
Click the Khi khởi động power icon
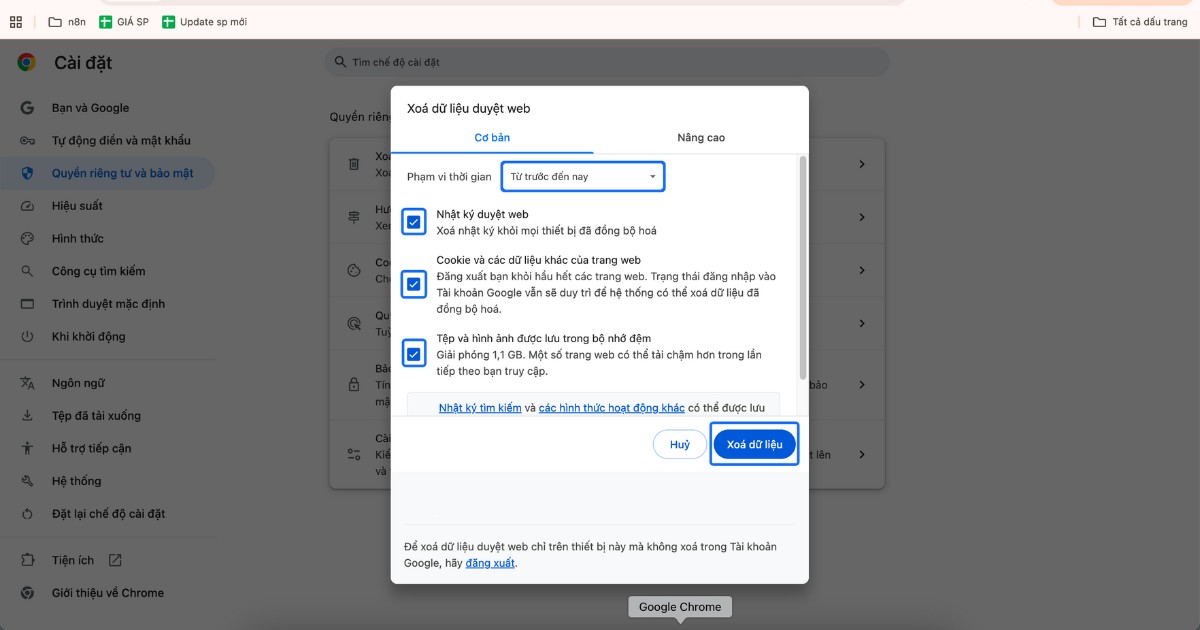tap(28, 337)
